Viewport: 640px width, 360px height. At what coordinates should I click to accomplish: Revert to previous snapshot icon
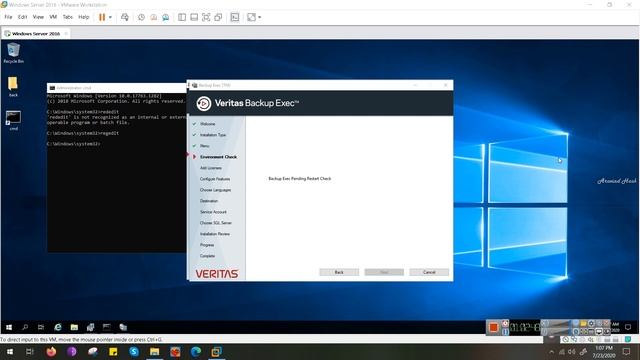153,17
